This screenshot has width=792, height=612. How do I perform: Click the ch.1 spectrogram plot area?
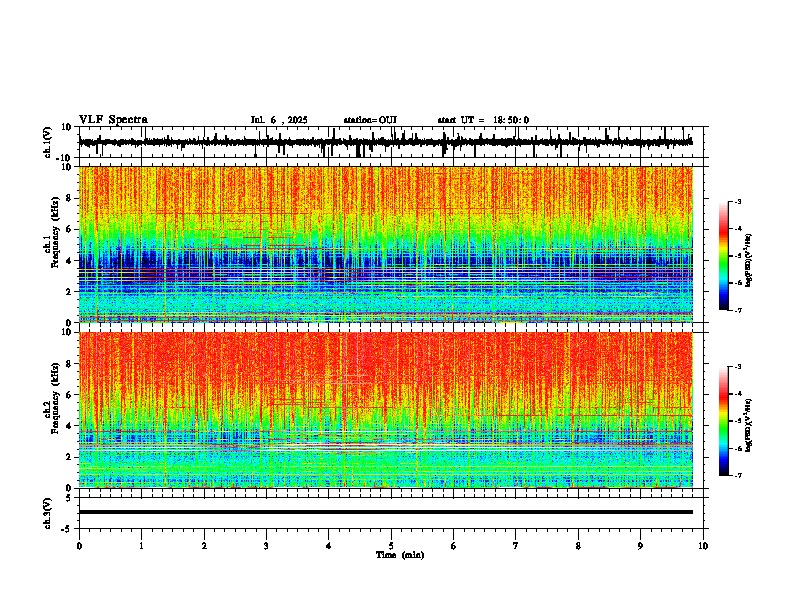pyautogui.click(x=386, y=244)
